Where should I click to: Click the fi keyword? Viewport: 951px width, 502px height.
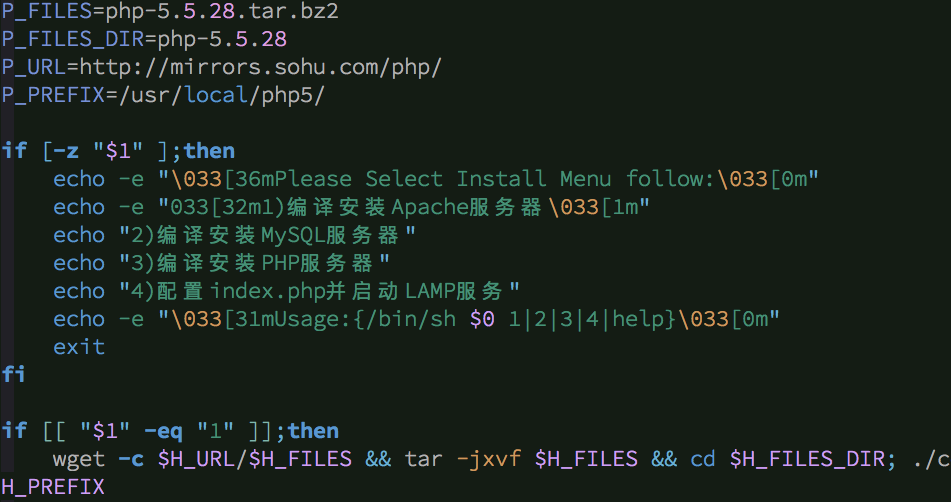(13, 375)
